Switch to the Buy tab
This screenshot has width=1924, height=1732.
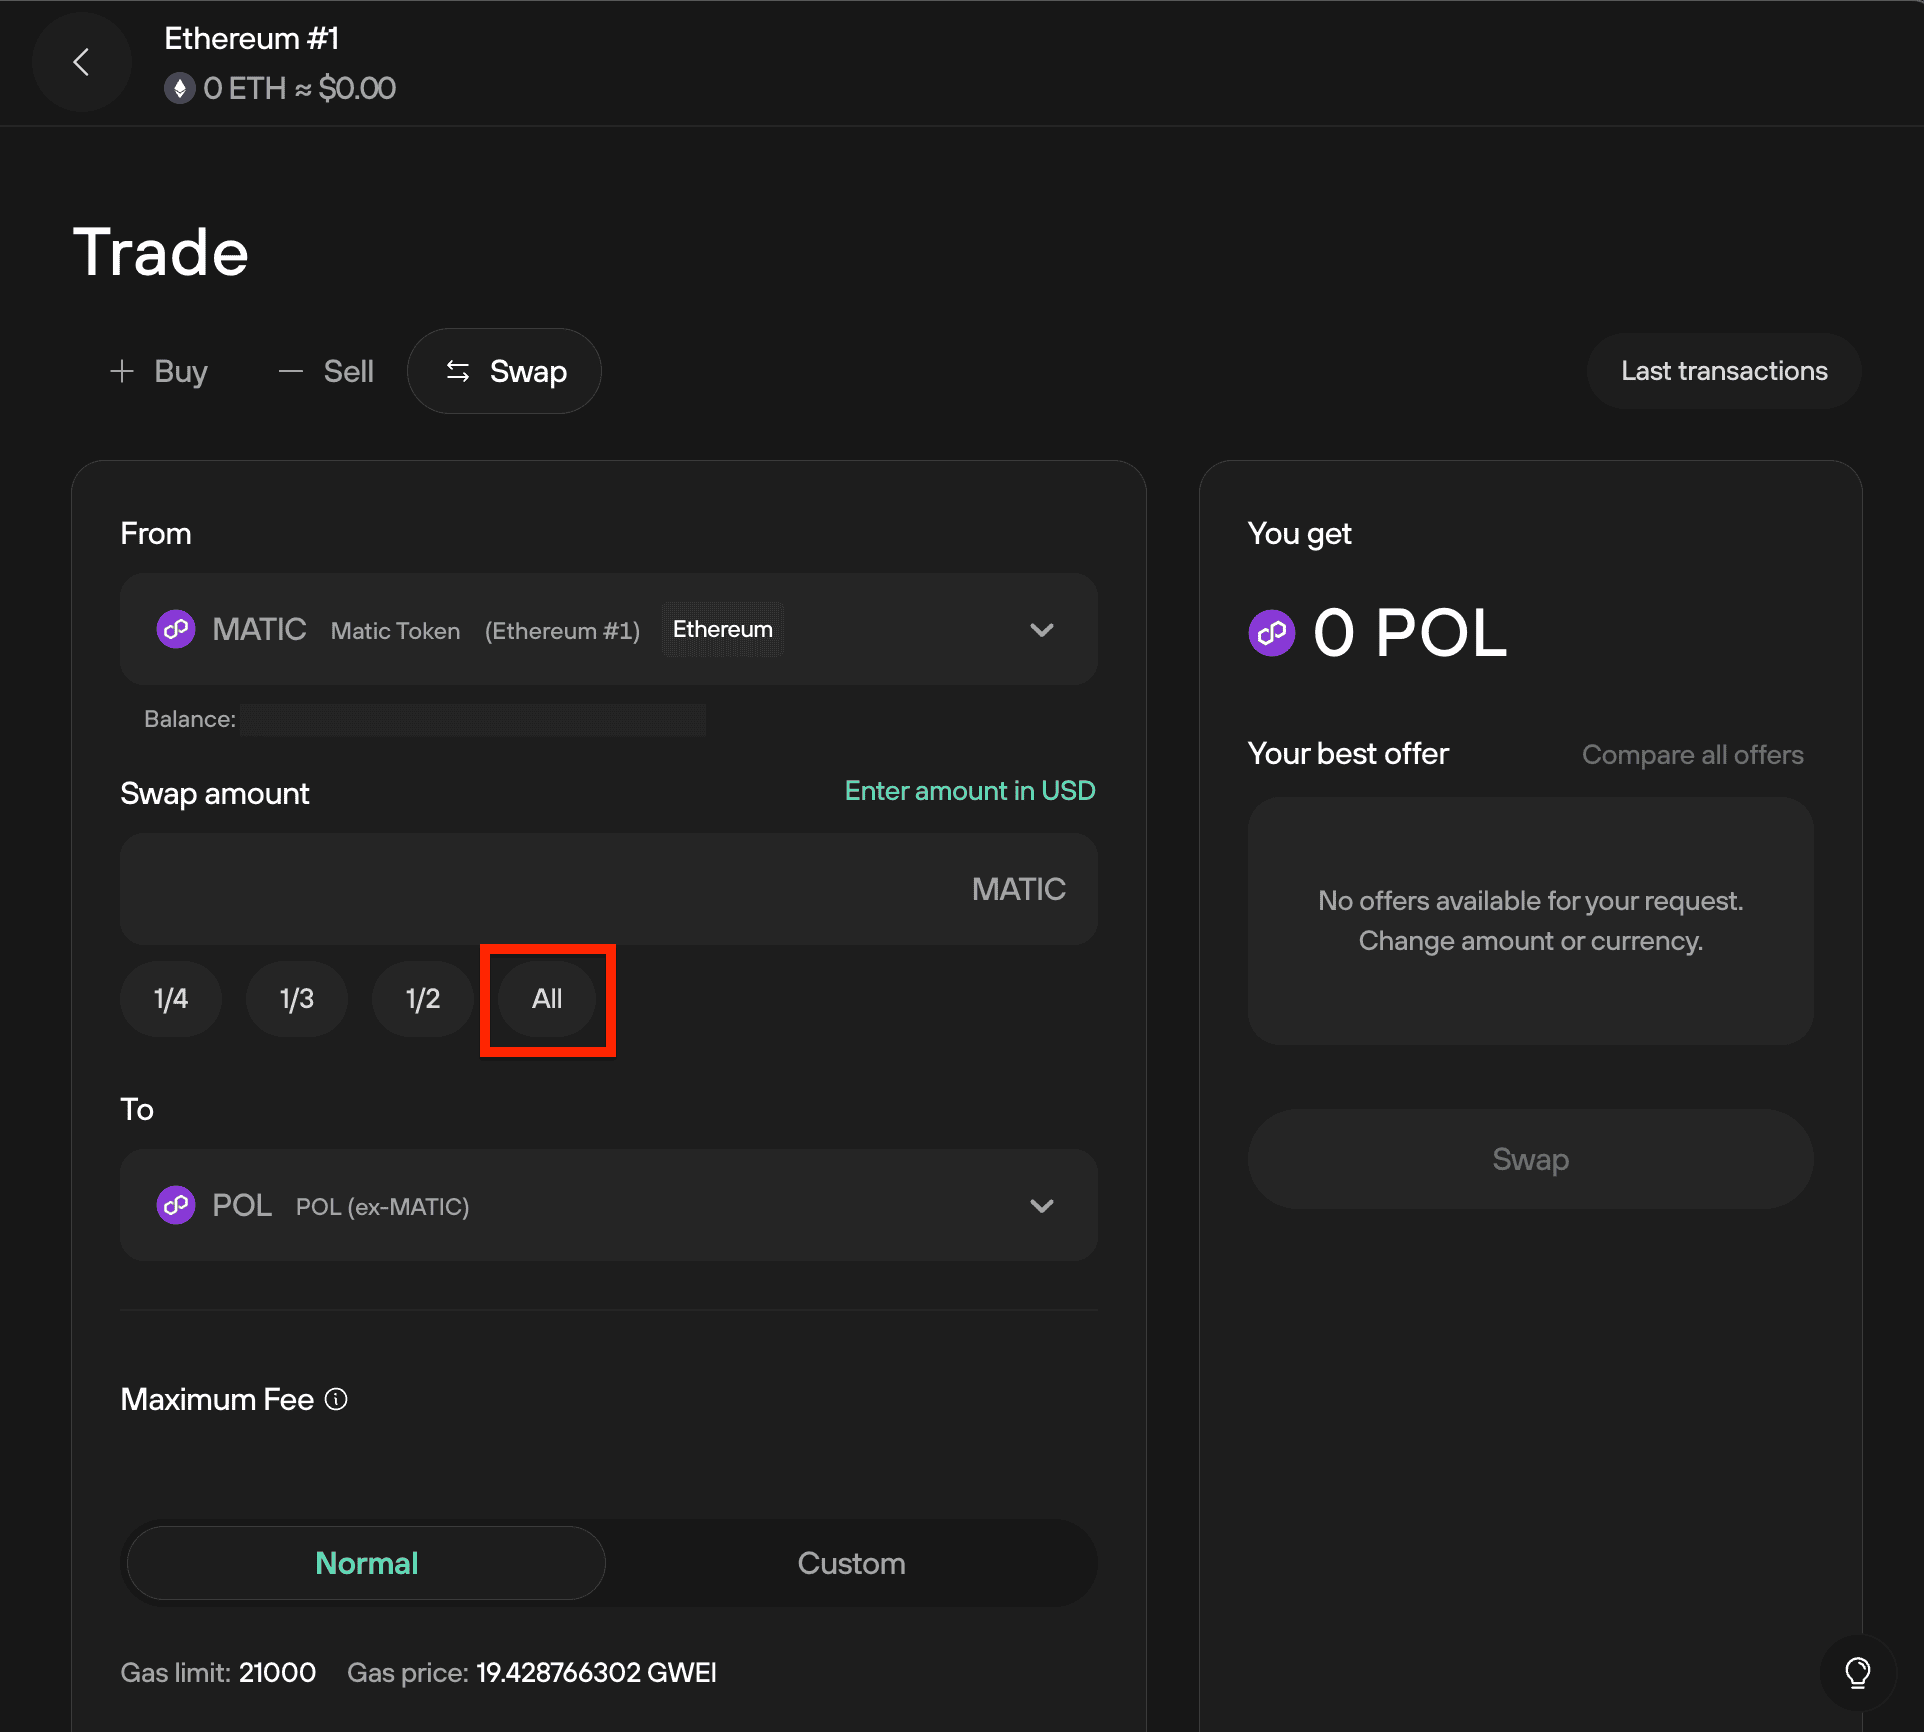click(x=159, y=371)
